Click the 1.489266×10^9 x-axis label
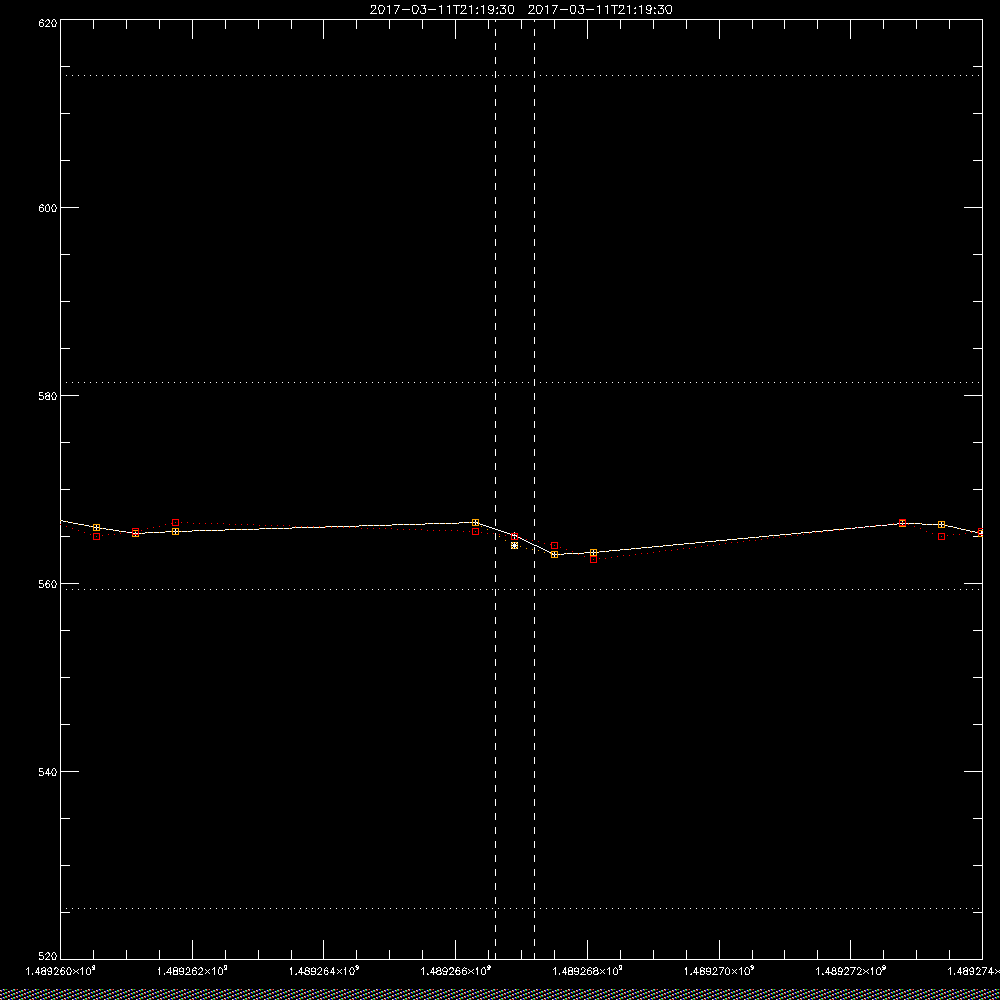1000x1000 pixels. (456, 971)
